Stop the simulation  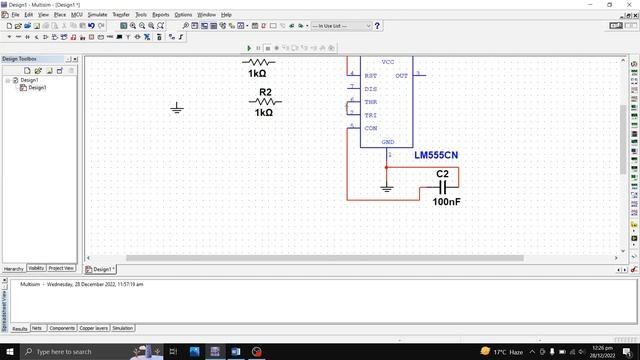pyautogui.click(x=267, y=48)
